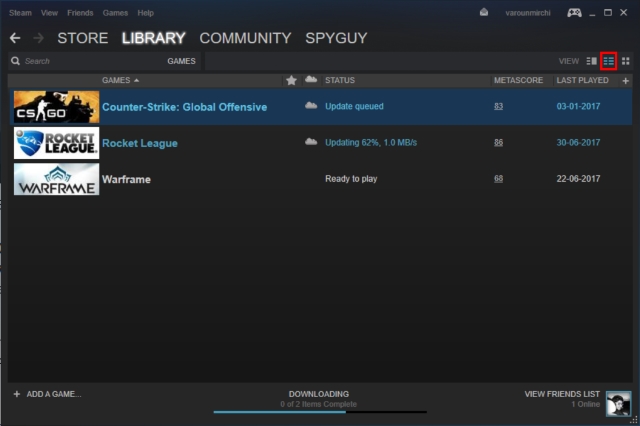
Task: Open the varounmirchi account dropdown
Action: click(528, 13)
